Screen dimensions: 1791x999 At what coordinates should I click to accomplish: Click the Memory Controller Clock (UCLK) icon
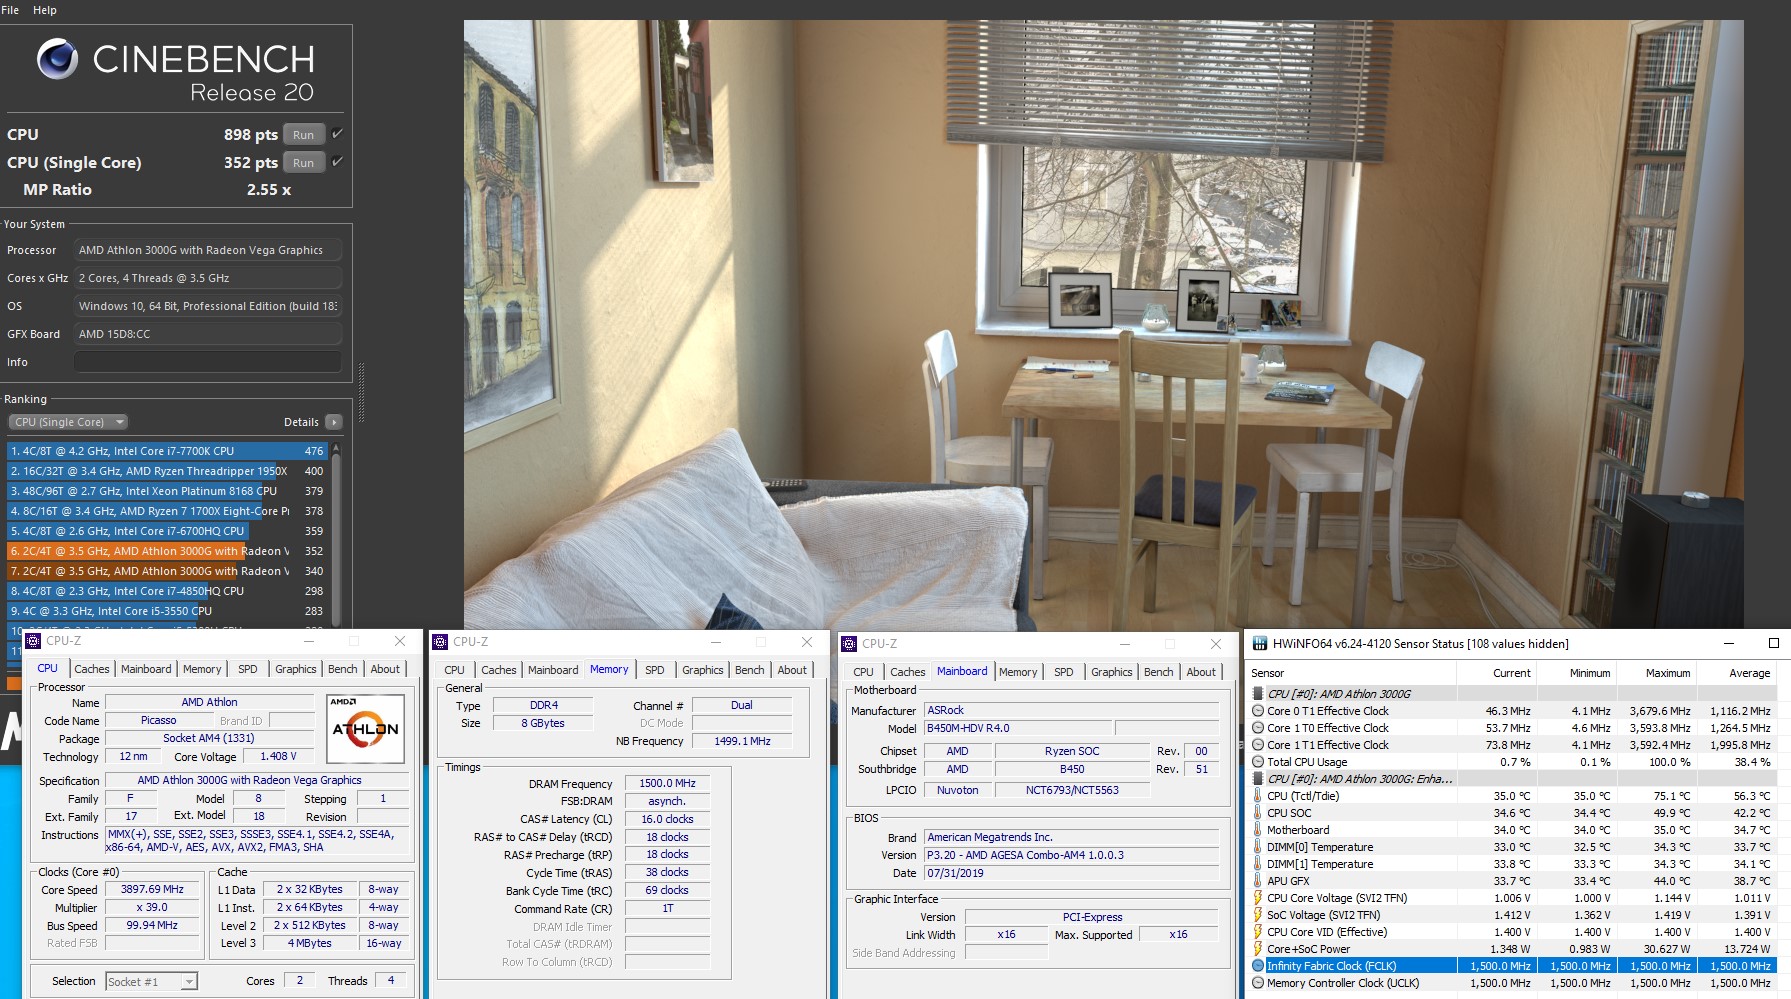[x=1258, y=983]
